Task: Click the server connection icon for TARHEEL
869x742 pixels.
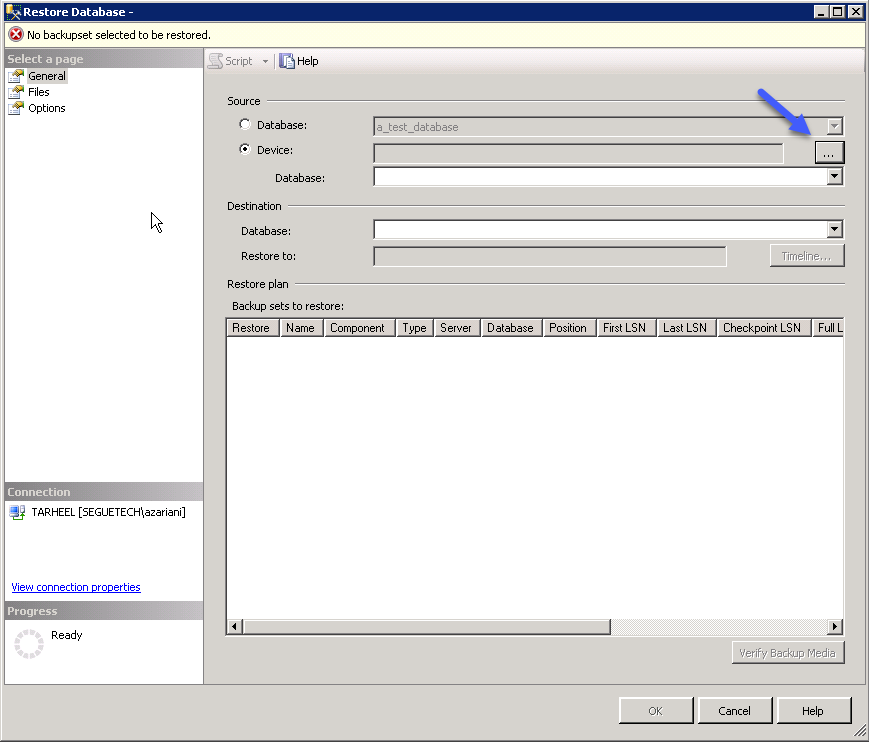Action: point(17,512)
